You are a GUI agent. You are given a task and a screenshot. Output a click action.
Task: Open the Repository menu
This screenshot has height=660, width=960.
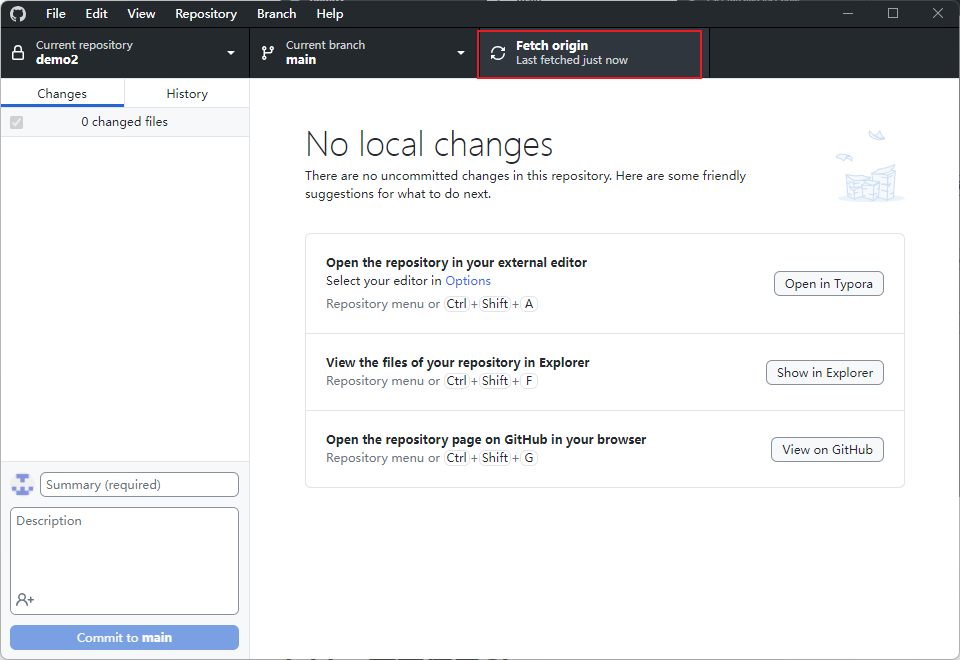[x=206, y=14]
